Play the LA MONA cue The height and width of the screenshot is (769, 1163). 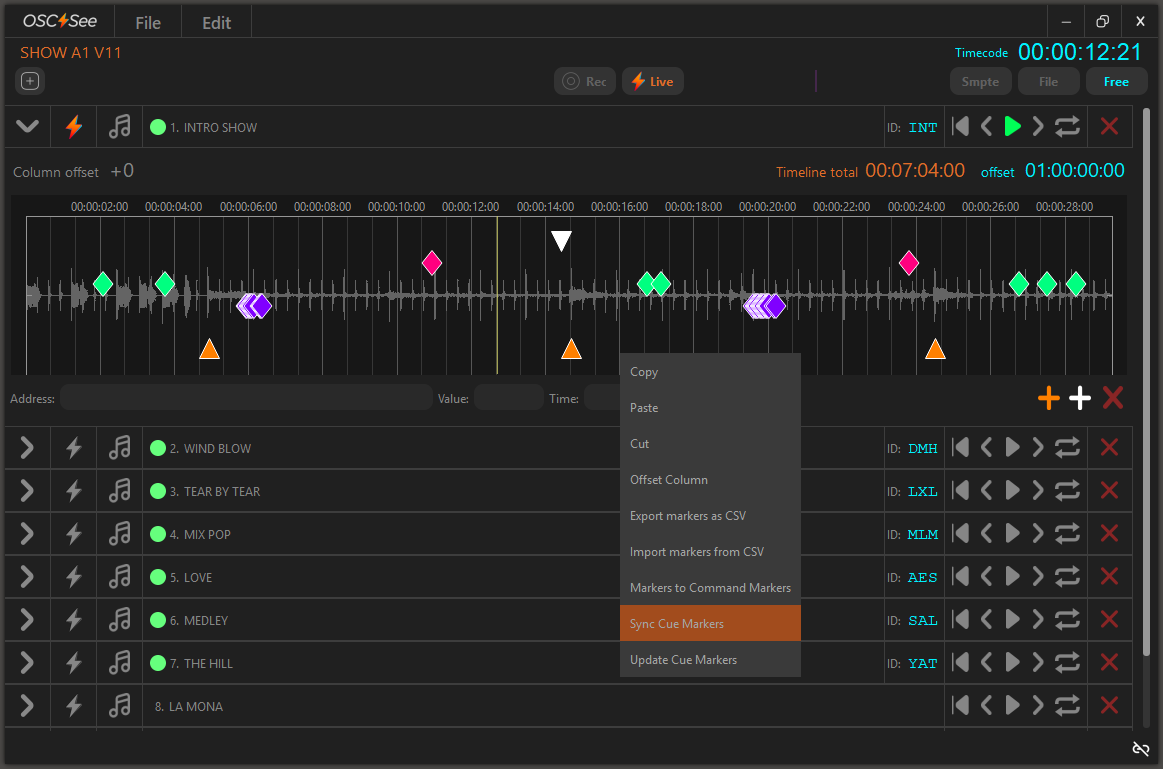1012,705
